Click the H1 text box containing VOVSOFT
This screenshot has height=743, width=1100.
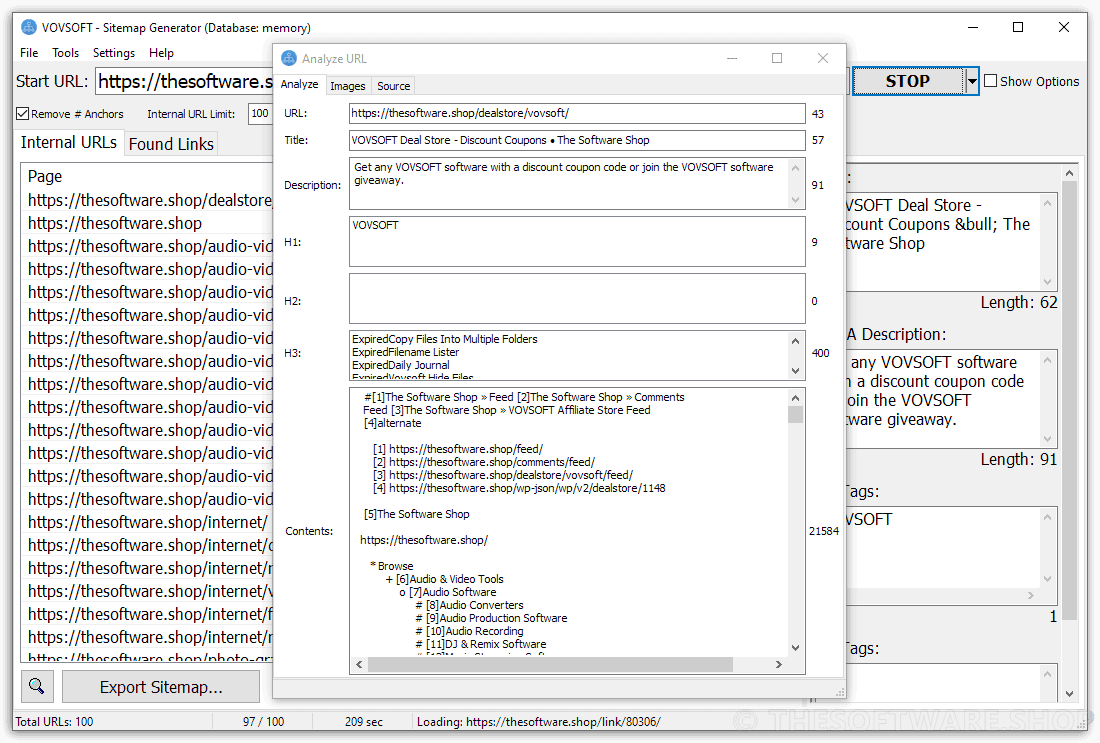pyautogui.click(x=577, y=241)
